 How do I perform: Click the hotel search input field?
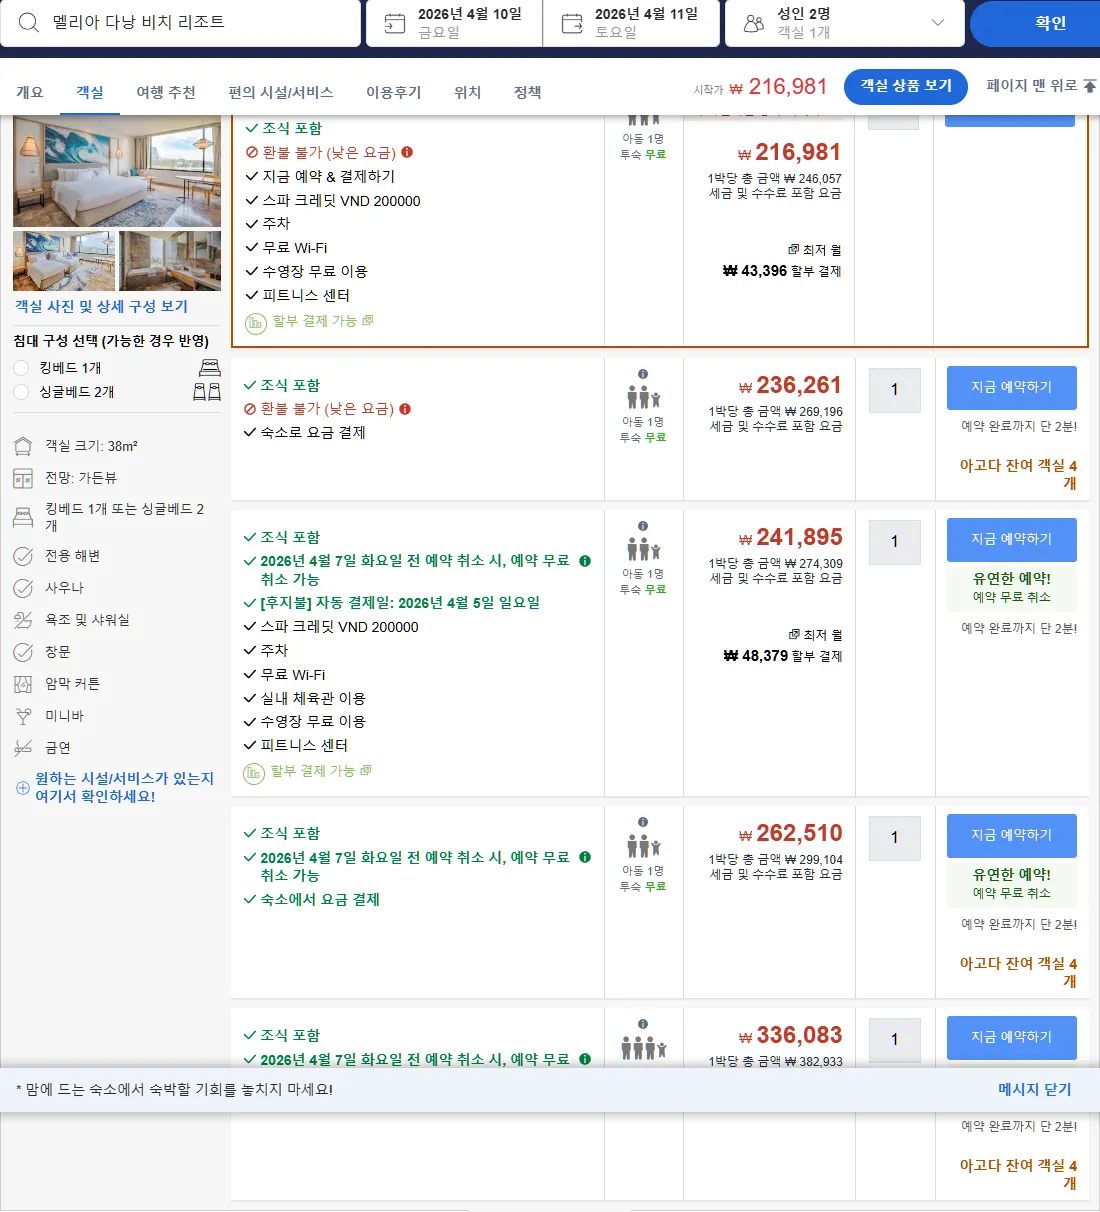coord(180,23)
